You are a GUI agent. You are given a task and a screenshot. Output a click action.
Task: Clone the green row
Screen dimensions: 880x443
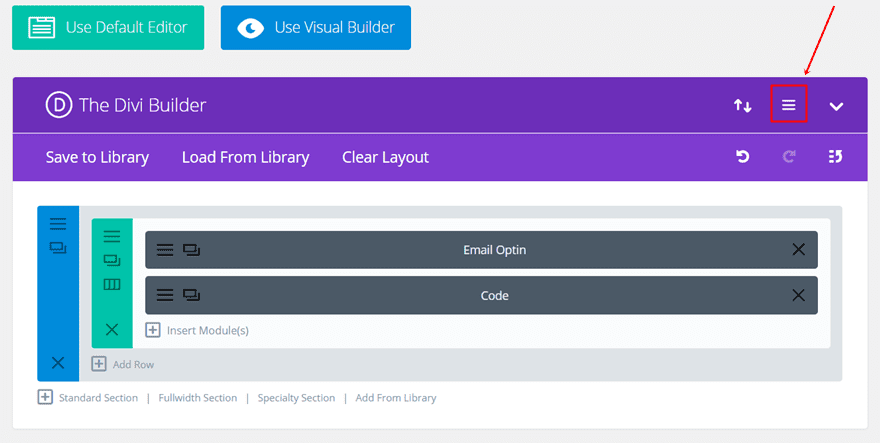click(x=112, y=261)
